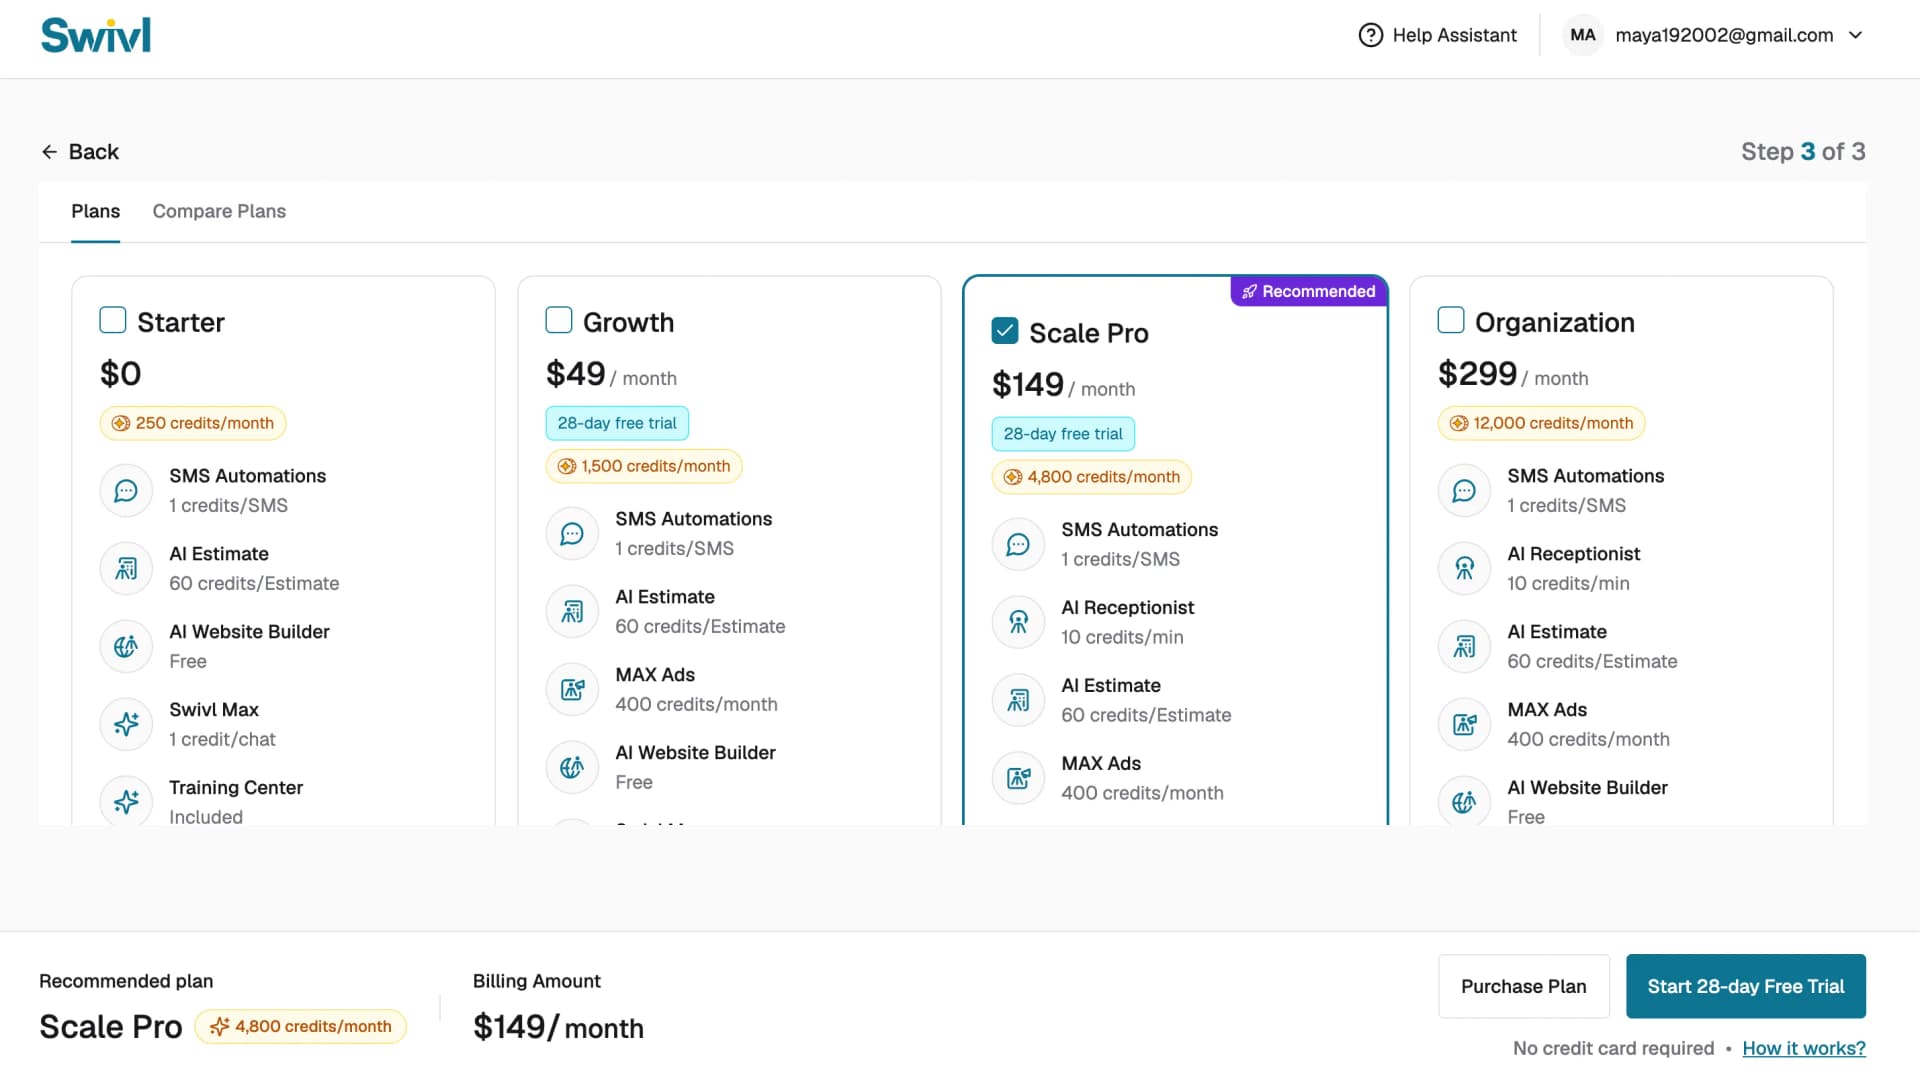1920x1083 pixels.
Task: Click the footer 4,800 credits/month badge
Action: tap(300, 1027)
